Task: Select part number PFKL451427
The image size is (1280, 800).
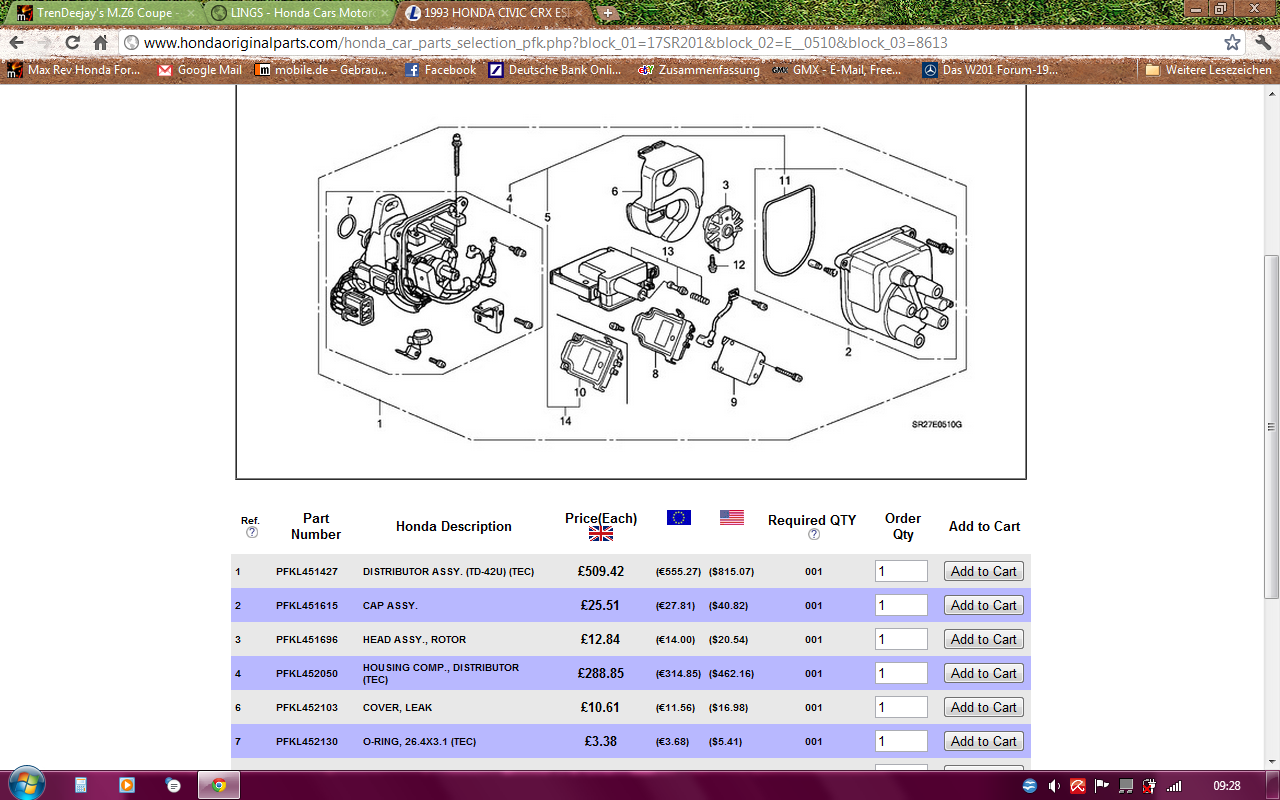Action: [x=307, y=572]
